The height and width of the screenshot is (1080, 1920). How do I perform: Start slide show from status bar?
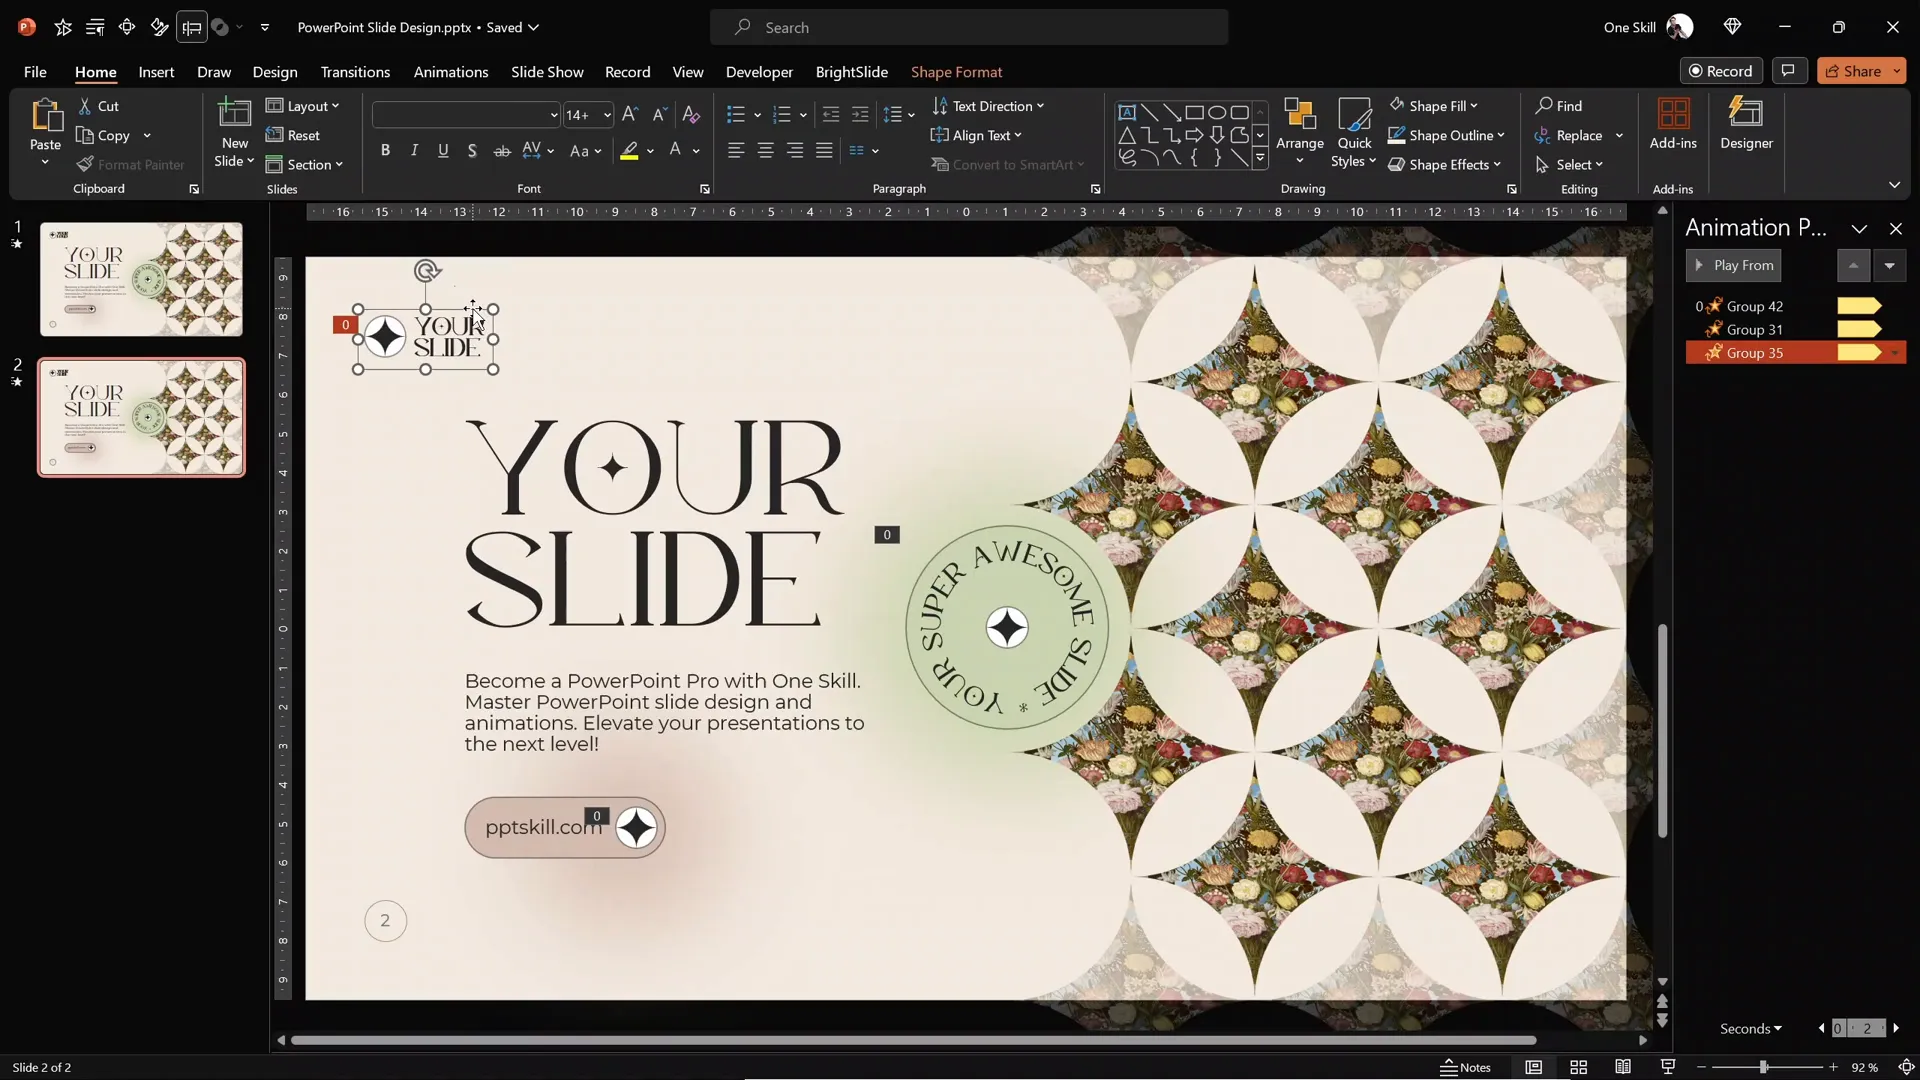(1667, 1067)
